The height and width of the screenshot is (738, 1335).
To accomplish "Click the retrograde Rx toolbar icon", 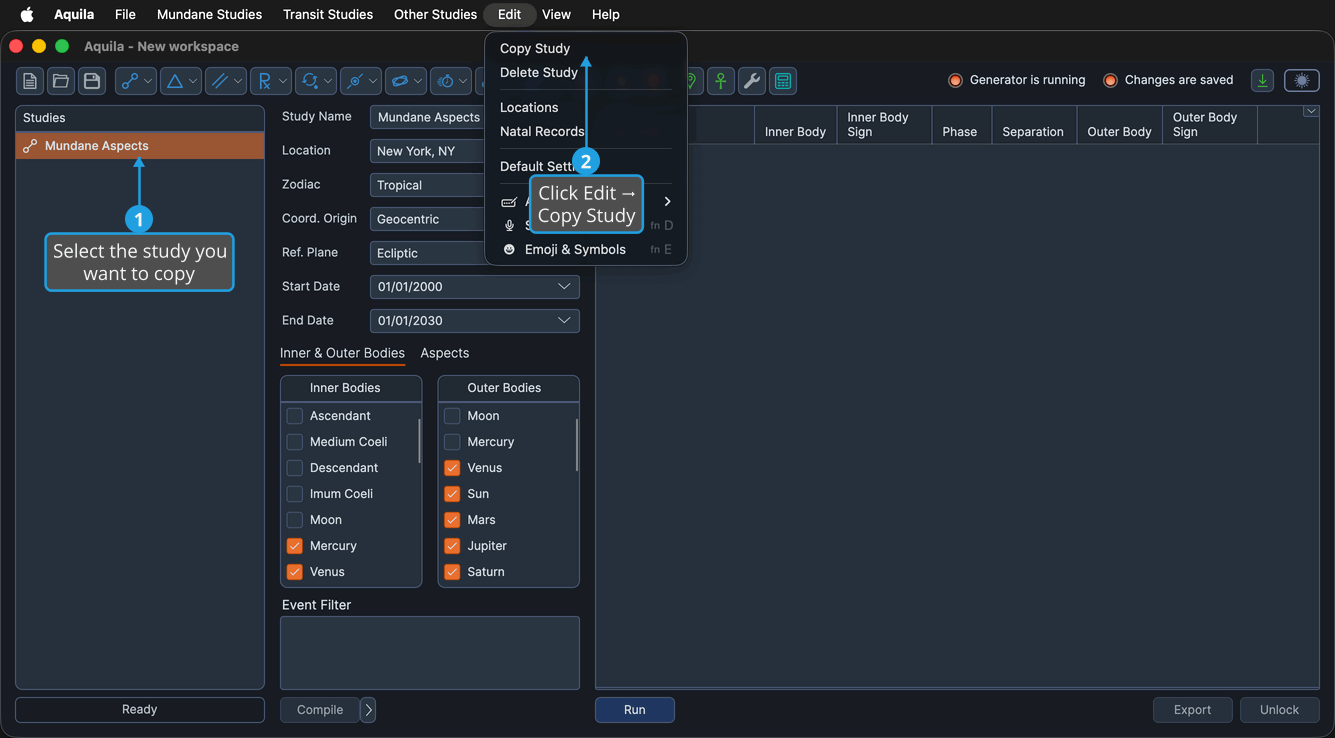I will tap(265, 81).
